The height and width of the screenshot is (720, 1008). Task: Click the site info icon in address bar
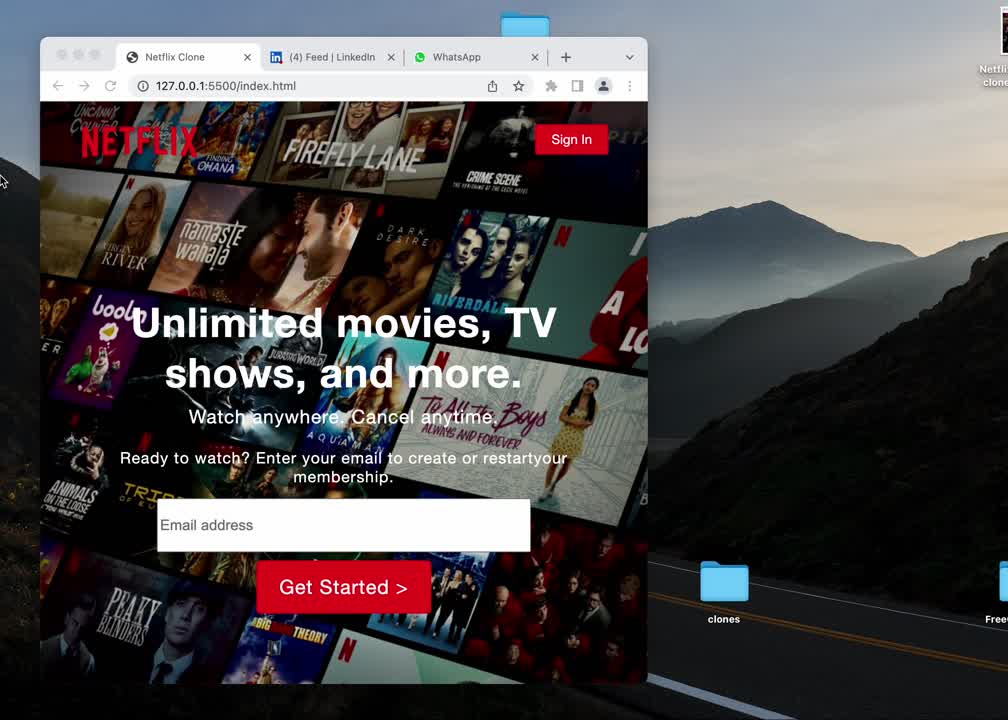click(143, 86)
